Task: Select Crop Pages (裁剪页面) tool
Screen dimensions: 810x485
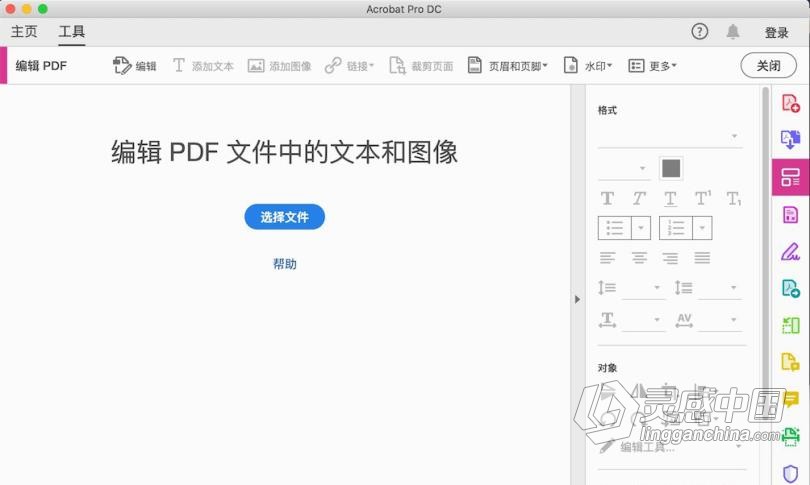Action: pyautogui.click(x=421, y=66)
